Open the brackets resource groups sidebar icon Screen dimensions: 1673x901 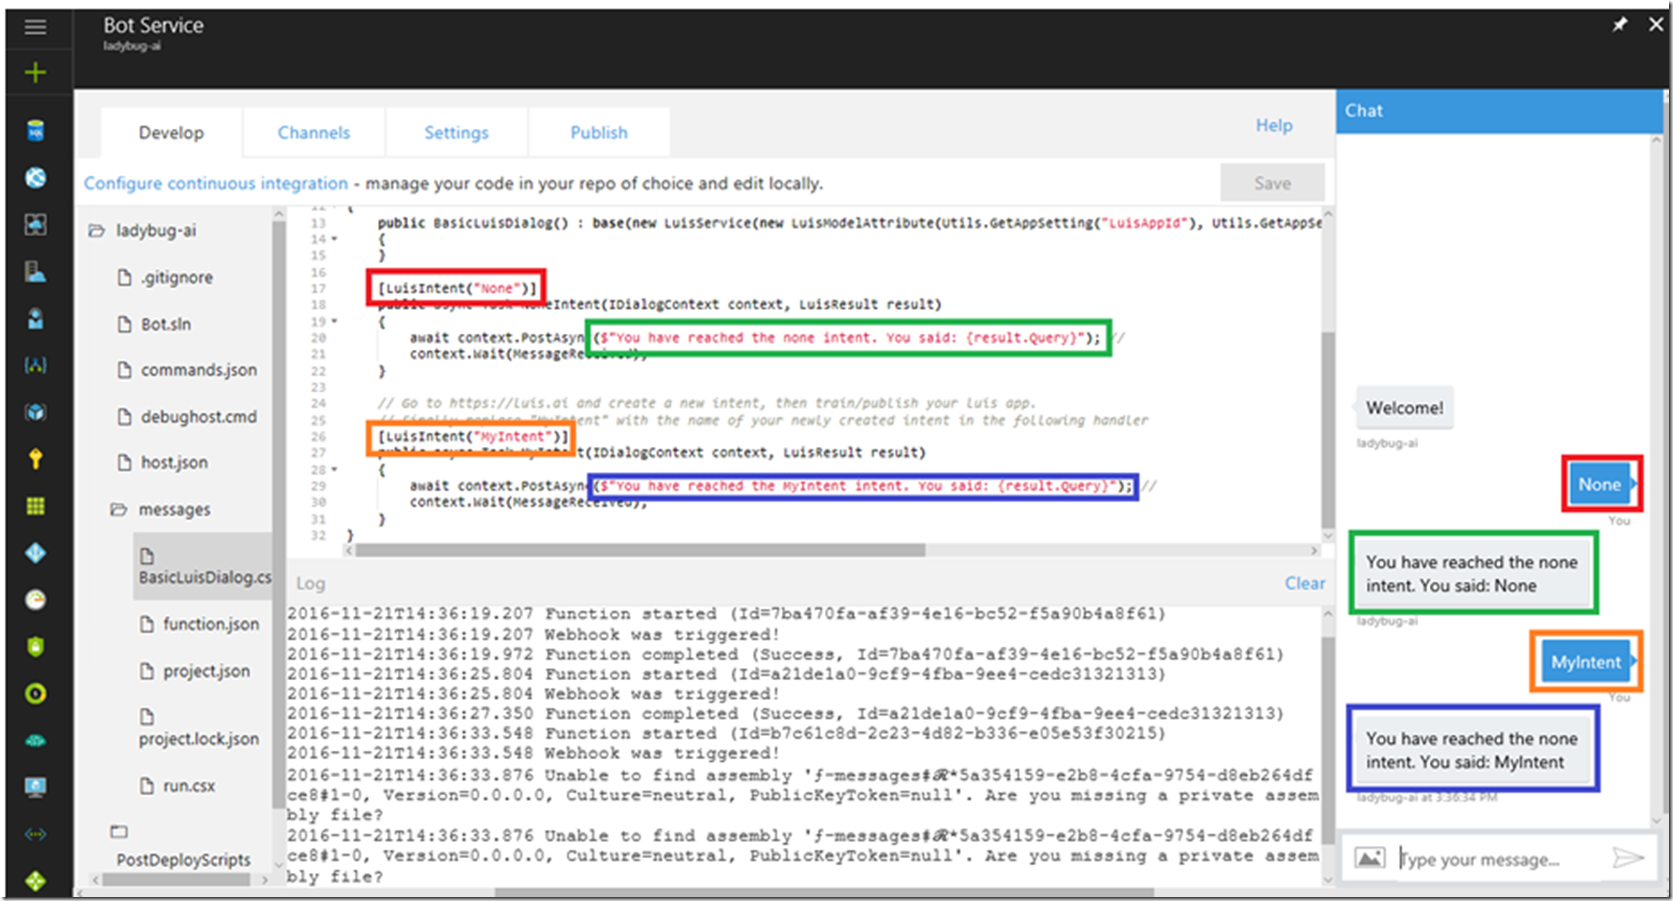coord(35,365)
